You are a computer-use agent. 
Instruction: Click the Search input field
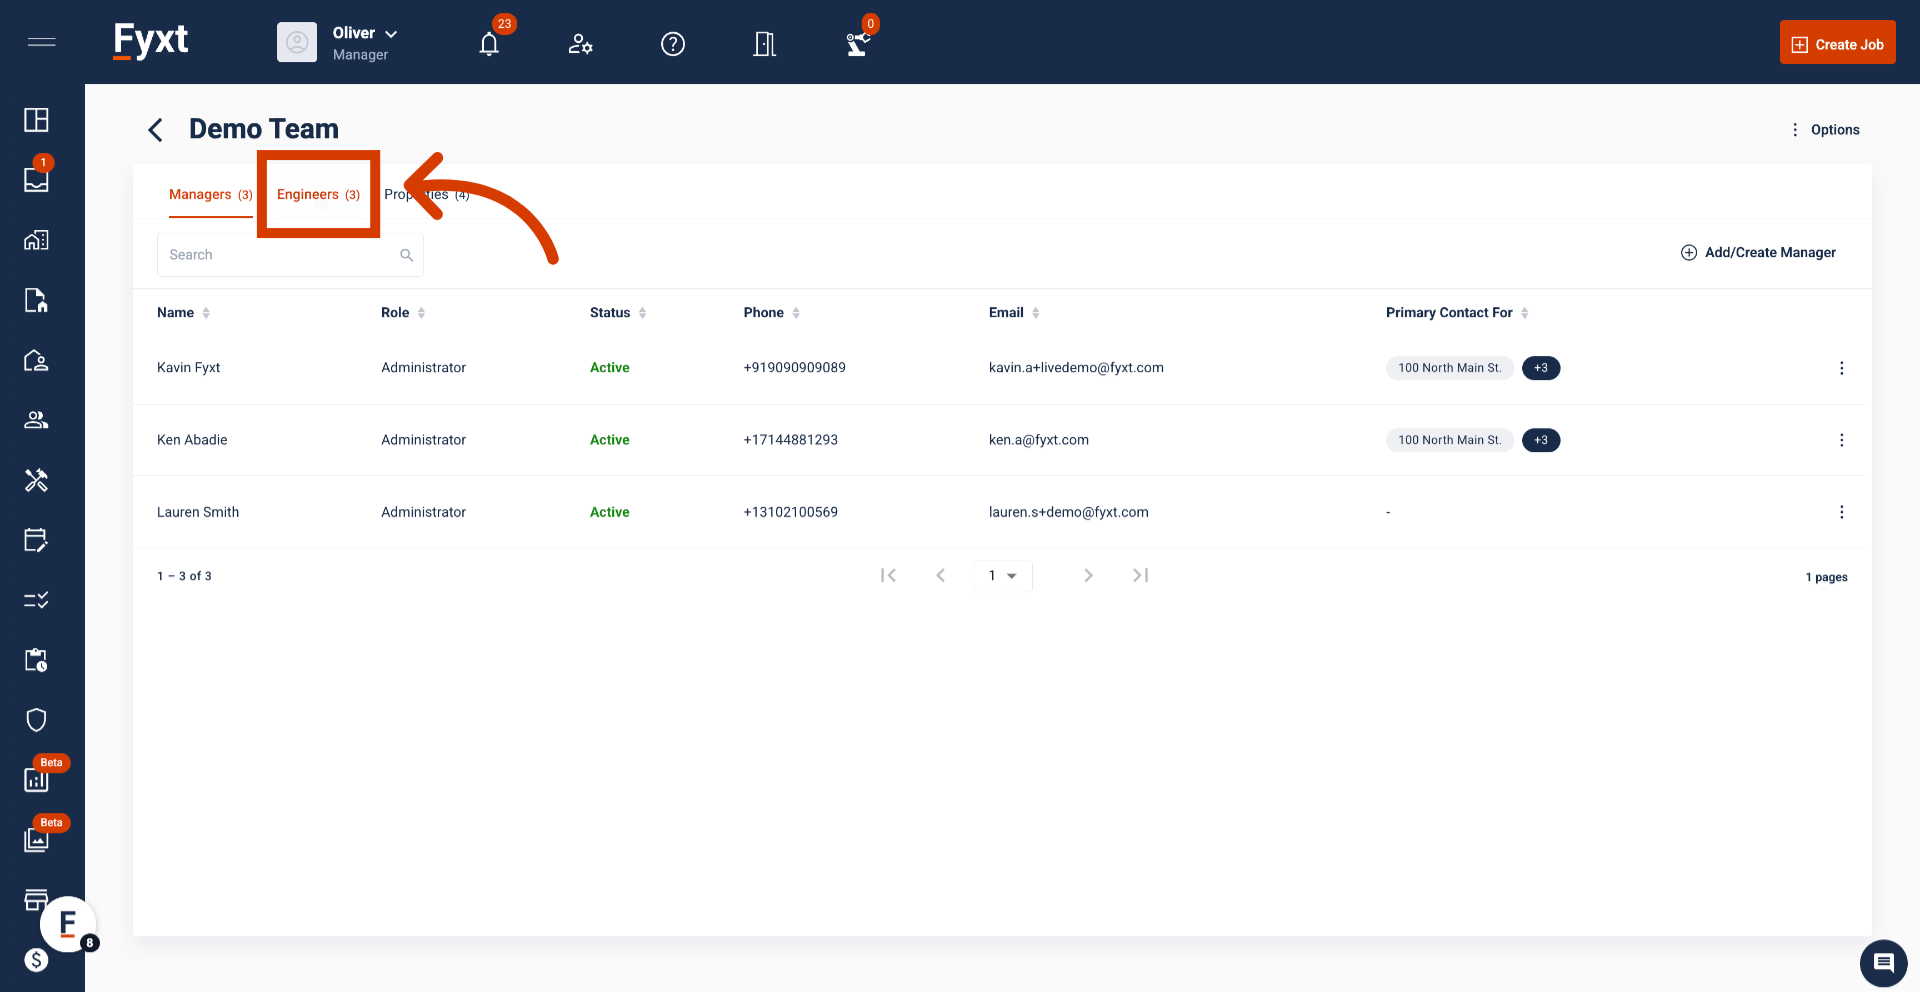point(290,255)
